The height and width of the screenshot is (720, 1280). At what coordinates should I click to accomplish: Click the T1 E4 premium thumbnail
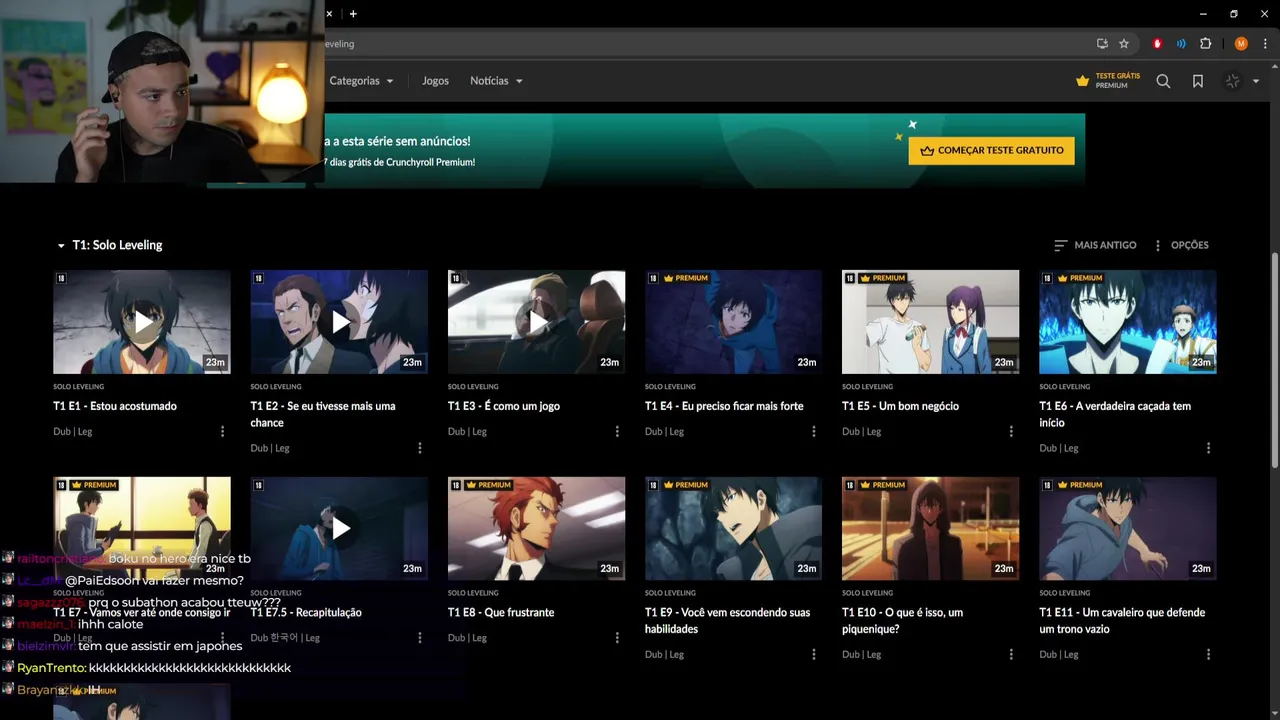(x=733, y=322)
